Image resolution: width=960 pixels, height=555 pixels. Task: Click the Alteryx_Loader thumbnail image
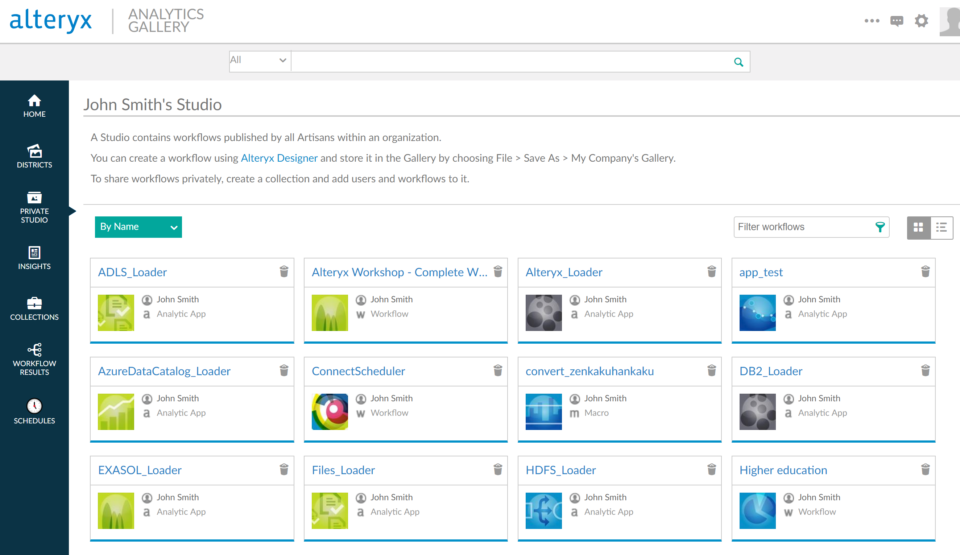544,312
